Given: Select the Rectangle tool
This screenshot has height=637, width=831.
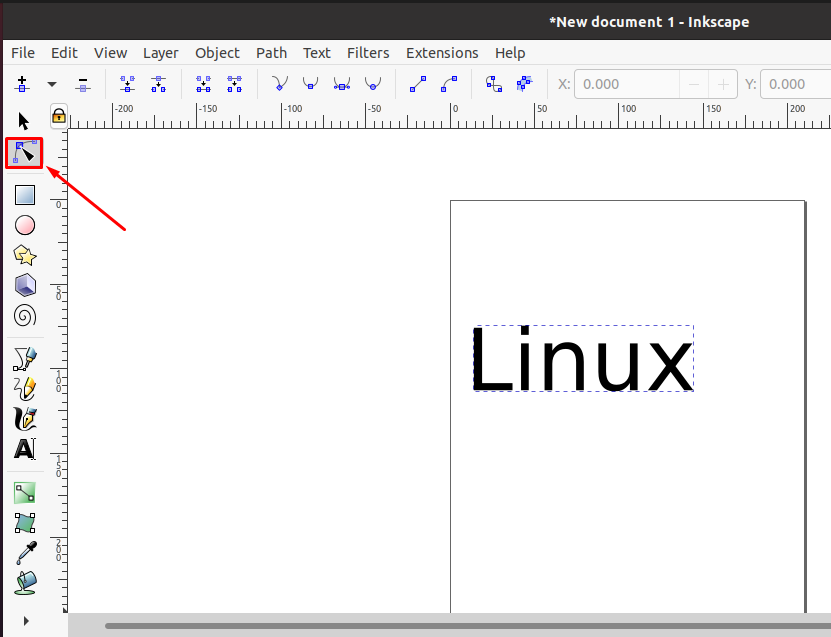Looking at the screenshot, I should tap(24, 194).
